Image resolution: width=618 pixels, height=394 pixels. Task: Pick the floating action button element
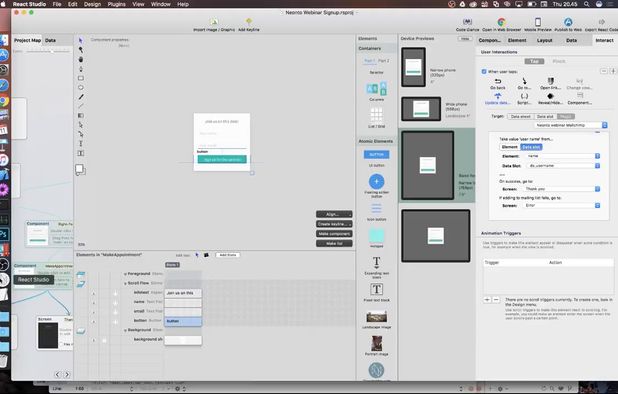pyautogui.click(x=376, y=182)
